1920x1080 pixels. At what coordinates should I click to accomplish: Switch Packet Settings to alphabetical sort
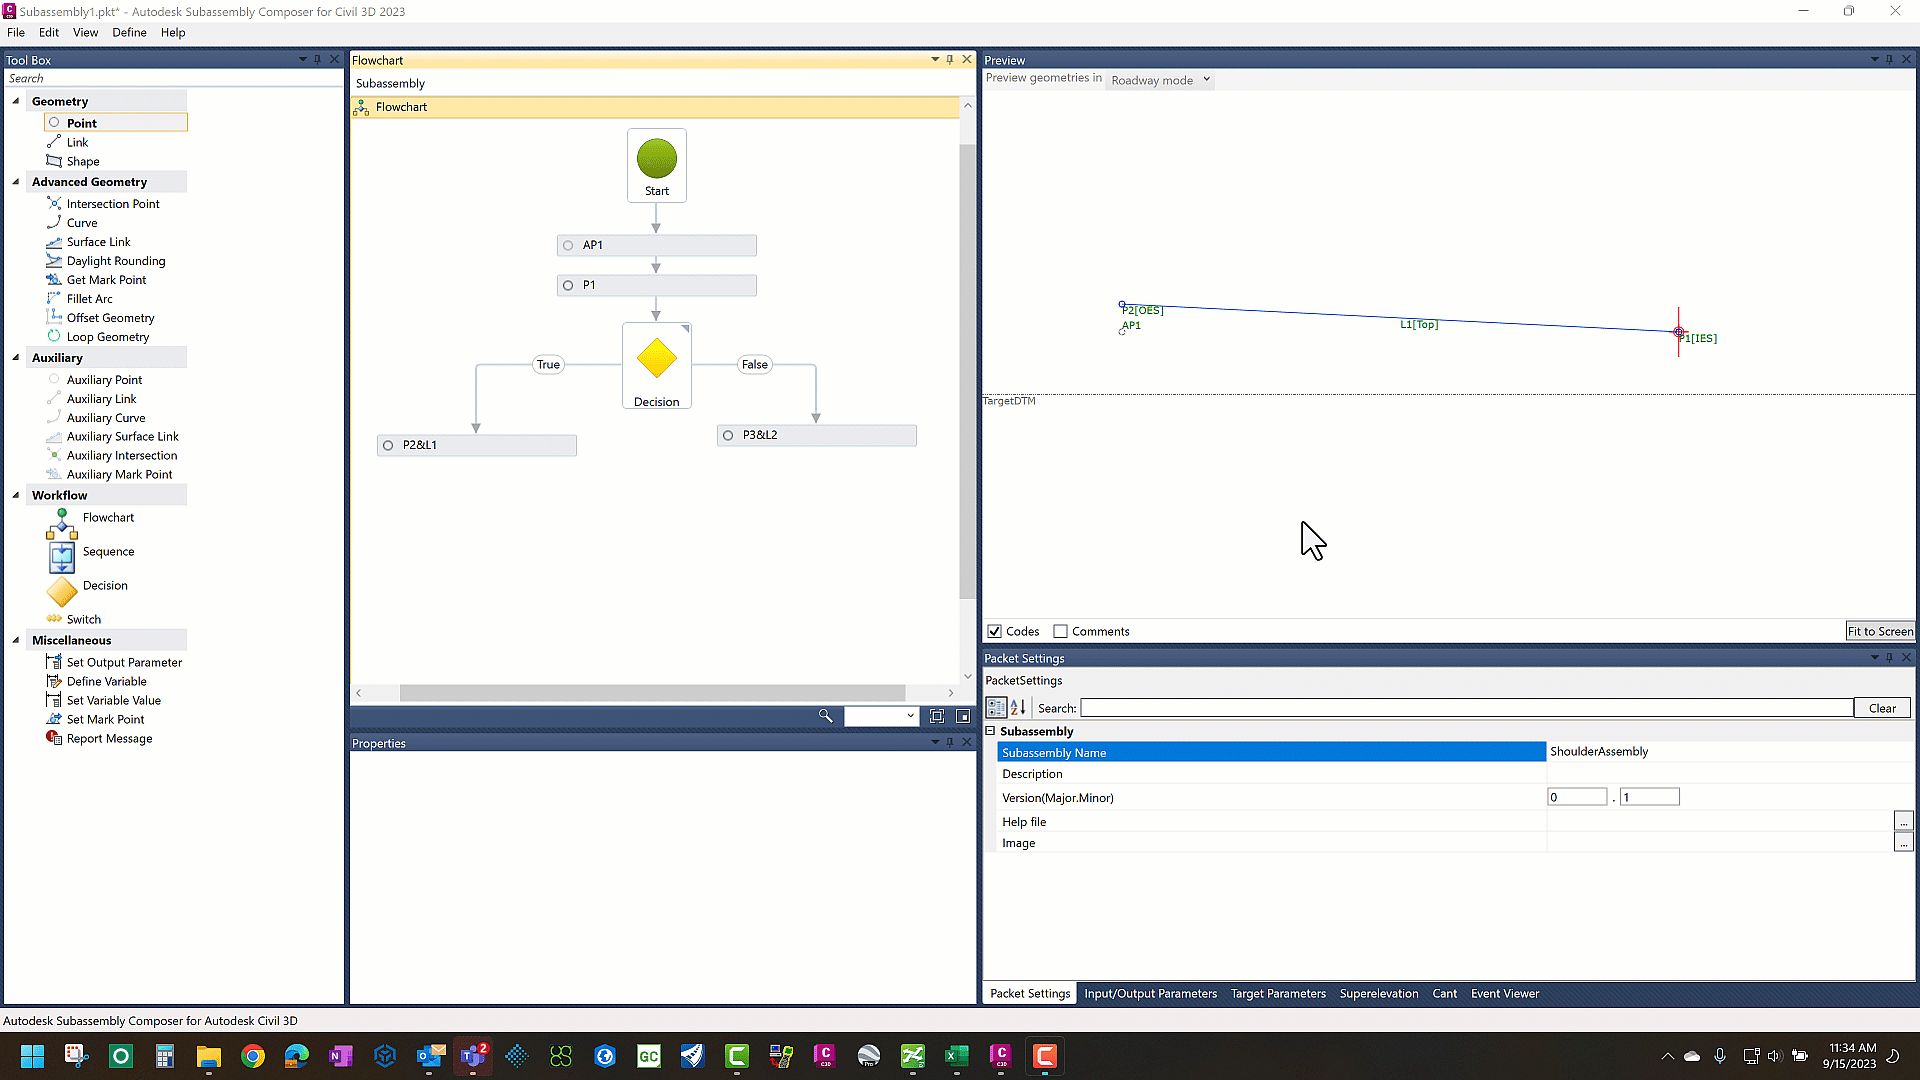click(x=1018, y=708)
